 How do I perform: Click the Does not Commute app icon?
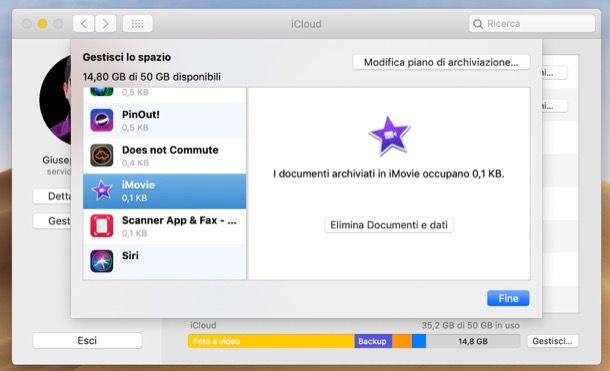pyautogui.click(x=102, y=155)
